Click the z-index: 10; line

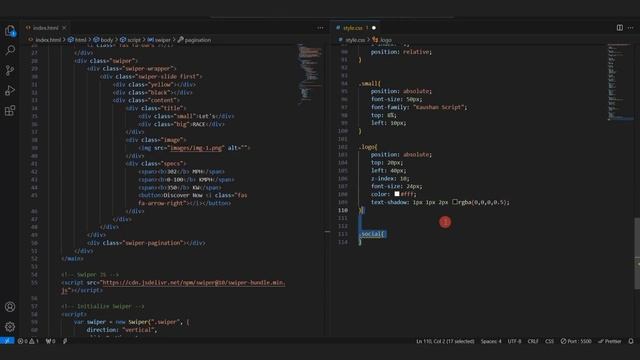pos(390,178)
